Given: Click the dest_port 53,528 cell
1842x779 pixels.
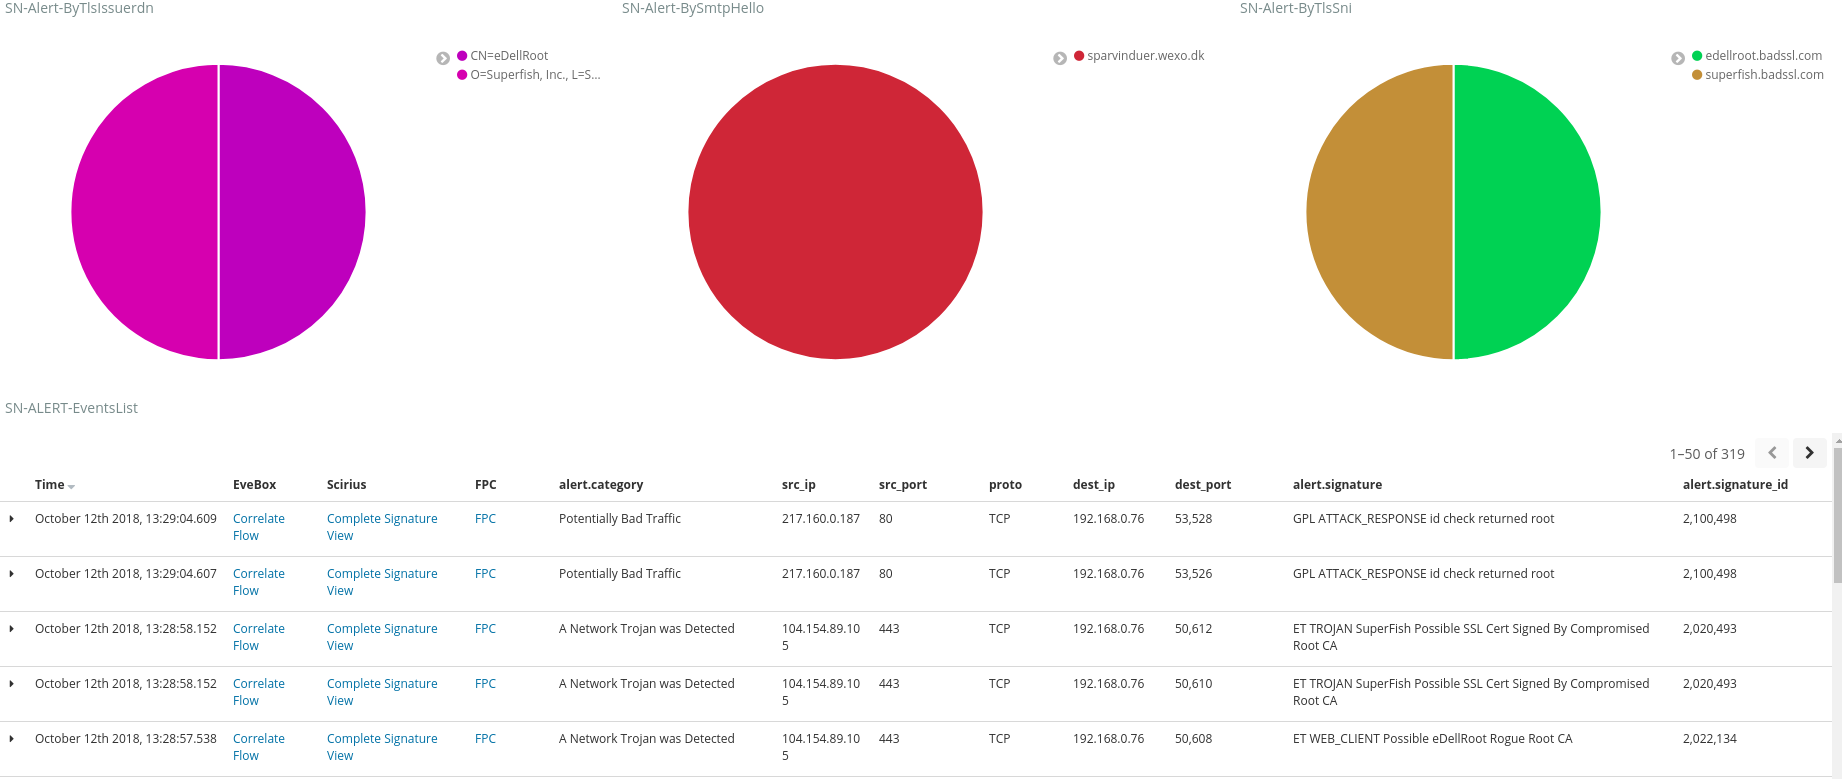Looking at the screenshot, I should 1193,519.
